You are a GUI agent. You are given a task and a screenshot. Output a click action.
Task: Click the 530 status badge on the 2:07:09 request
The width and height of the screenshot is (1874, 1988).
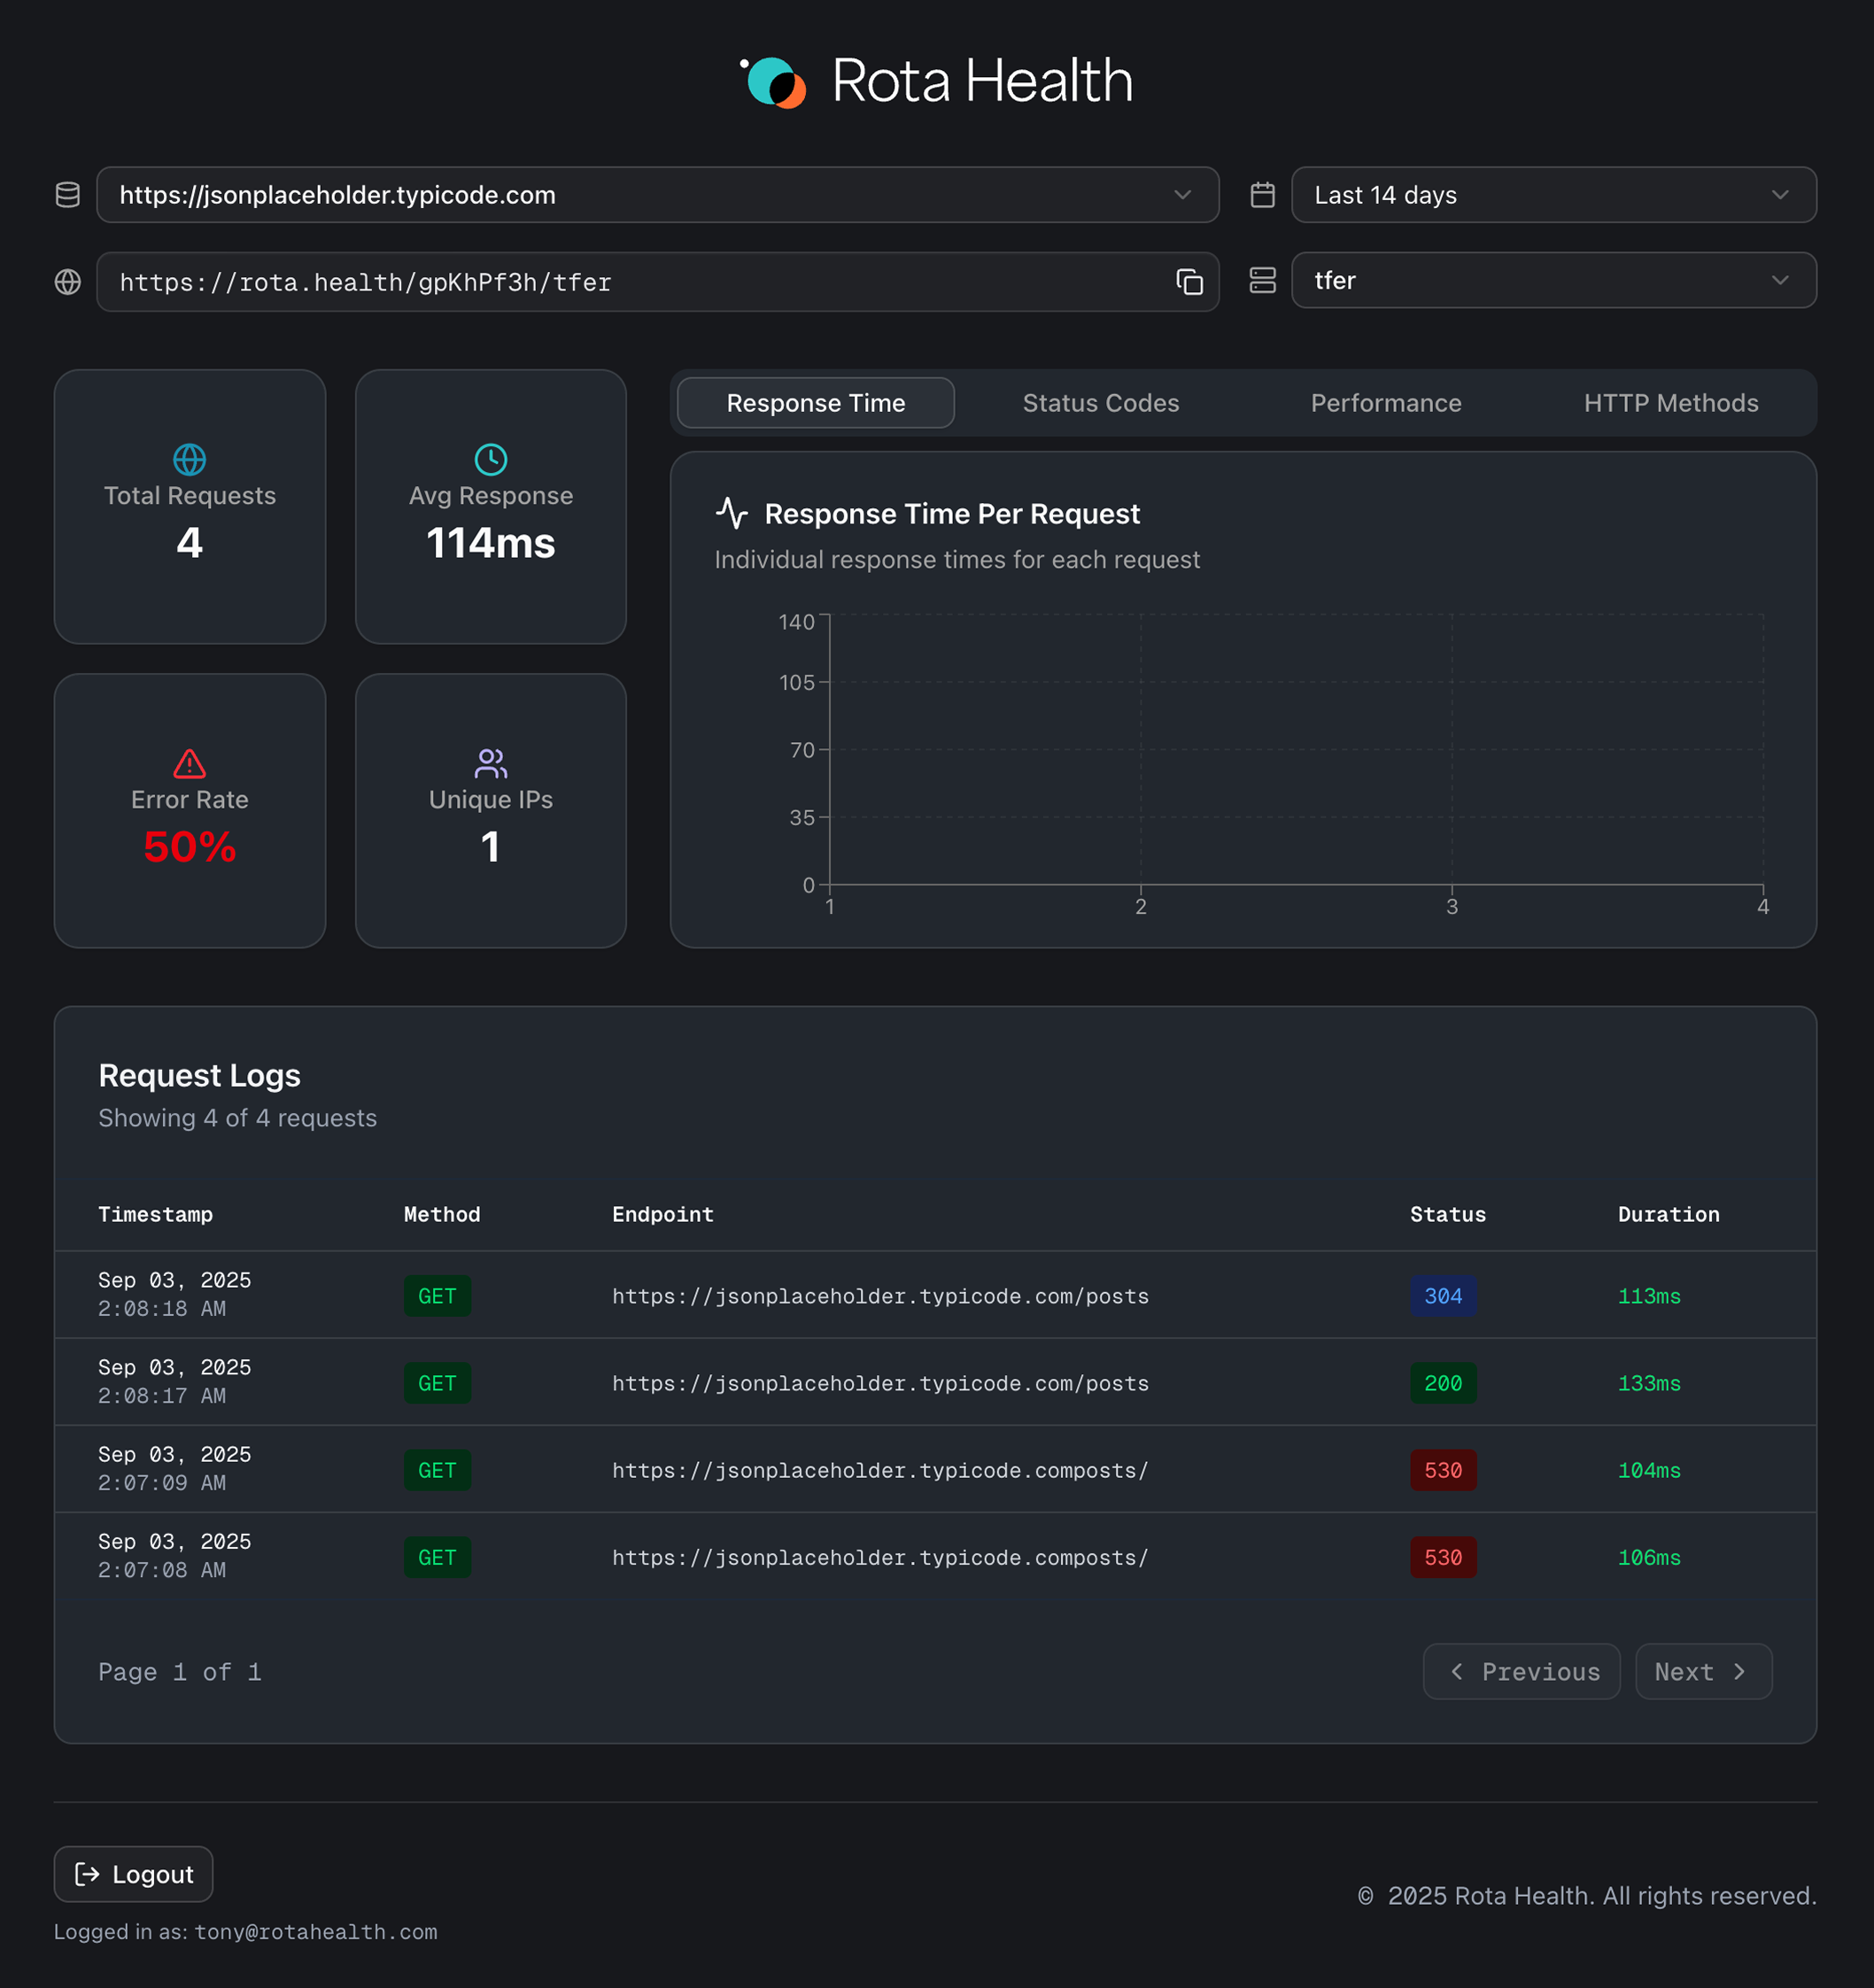1443,1470
